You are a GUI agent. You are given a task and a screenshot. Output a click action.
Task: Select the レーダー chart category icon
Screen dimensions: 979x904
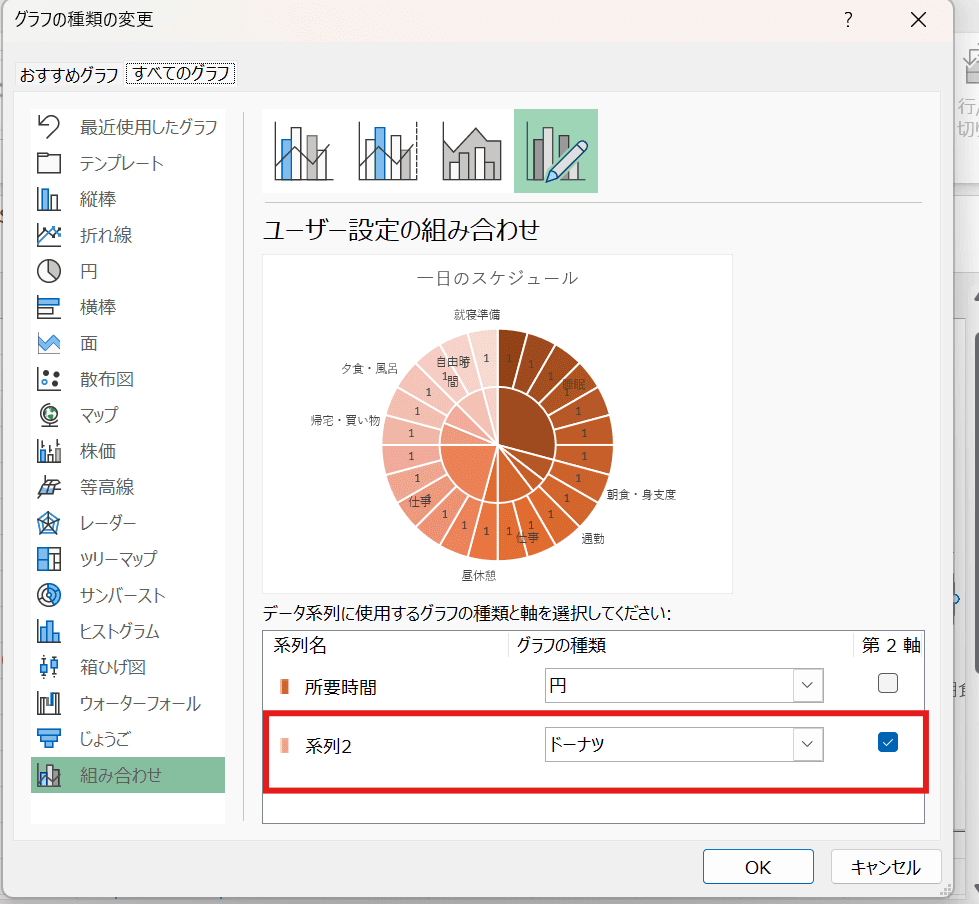tap(62, 523)
